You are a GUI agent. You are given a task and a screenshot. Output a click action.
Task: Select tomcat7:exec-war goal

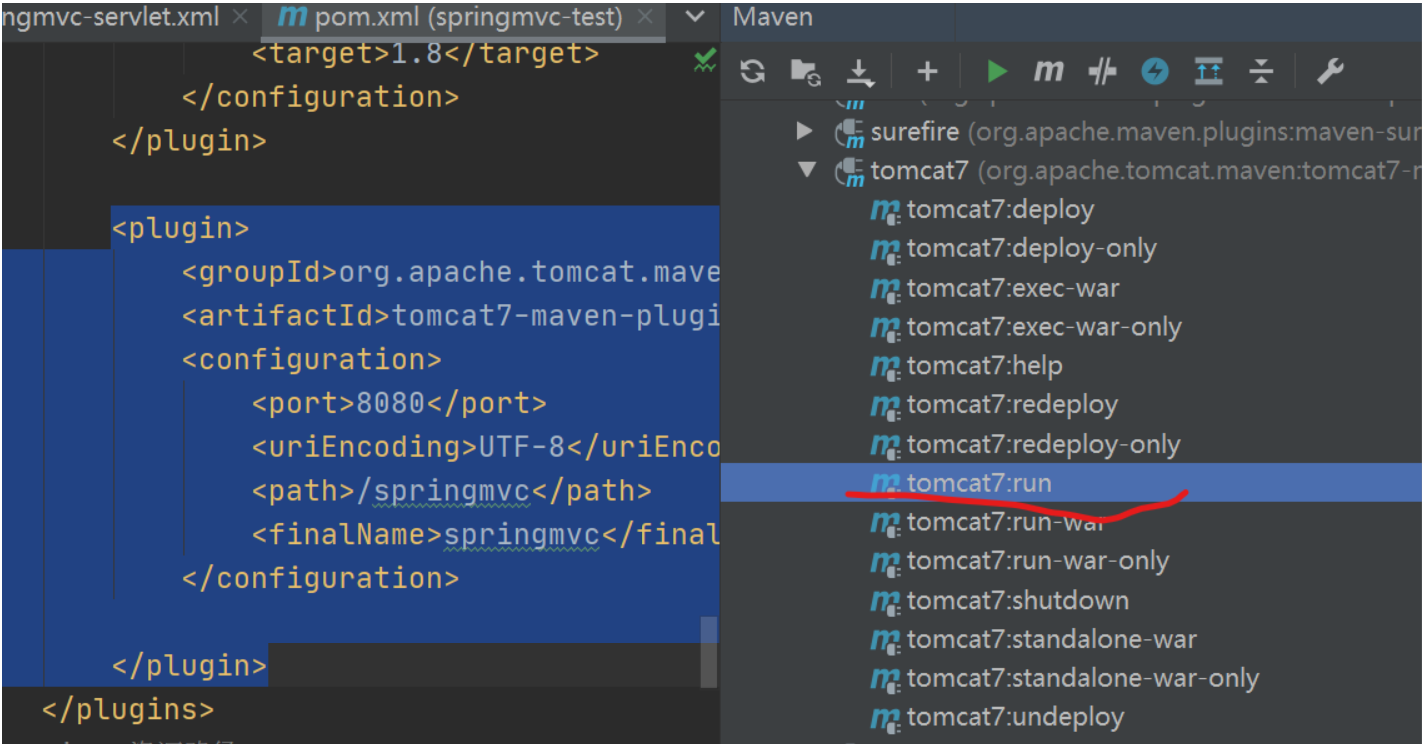(x=1013, y=288)
